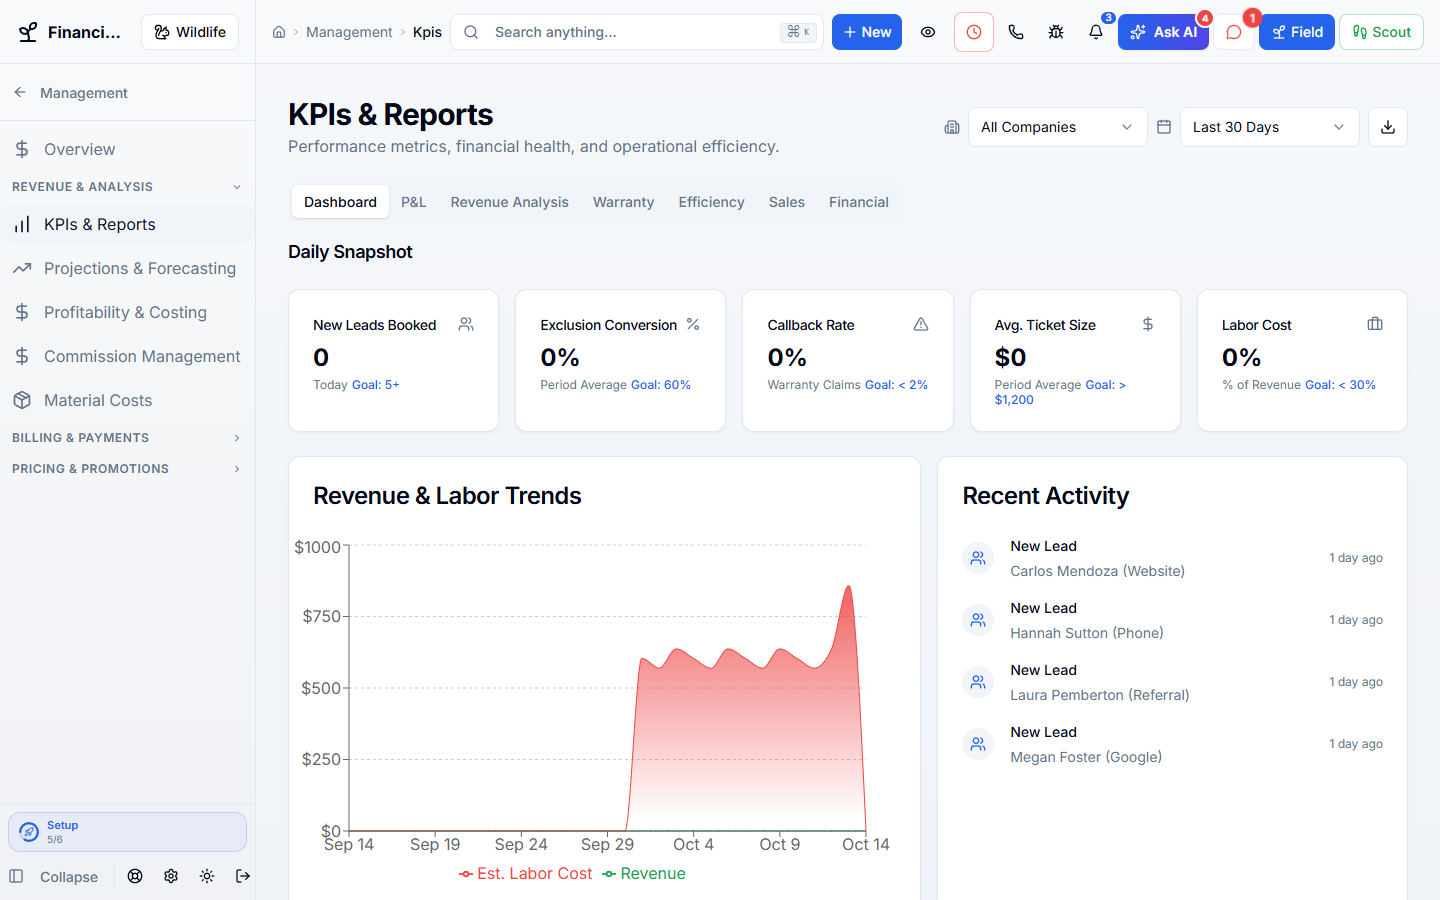Expand the Billing & Payments section

click(x=127, y=438)
